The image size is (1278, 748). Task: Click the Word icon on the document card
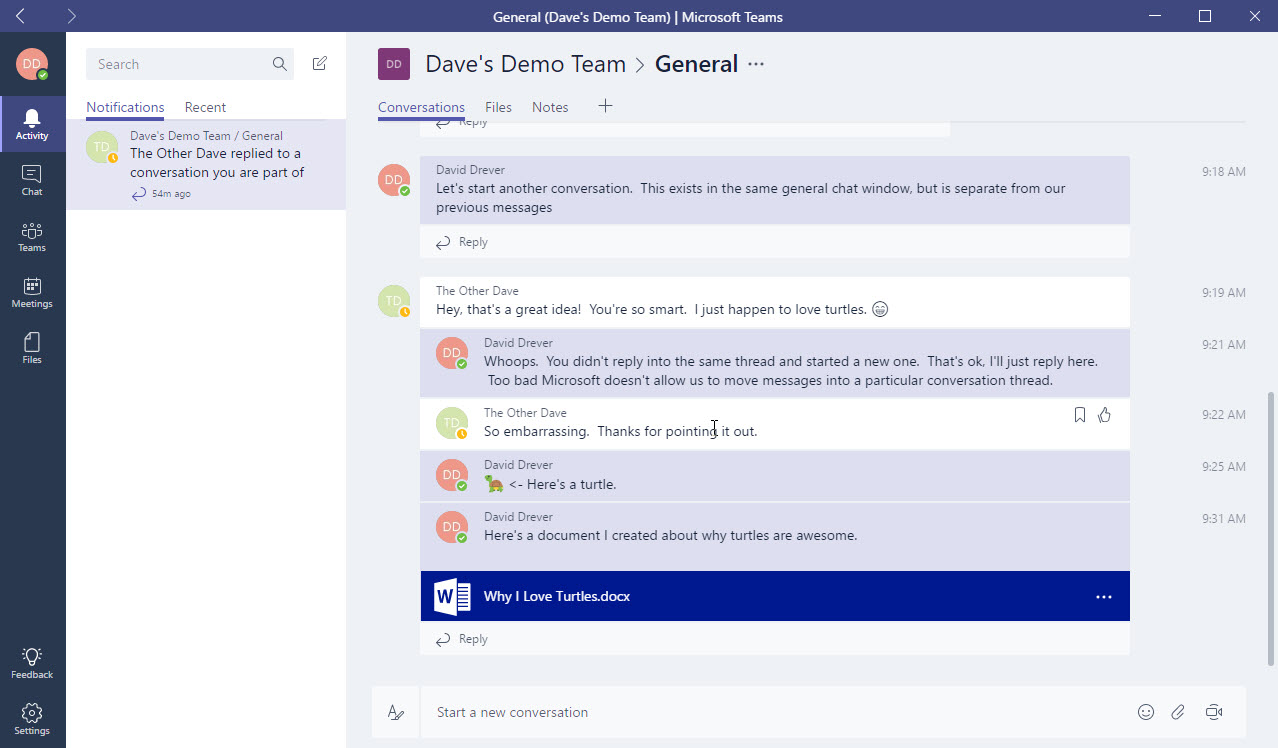point(452,597)
